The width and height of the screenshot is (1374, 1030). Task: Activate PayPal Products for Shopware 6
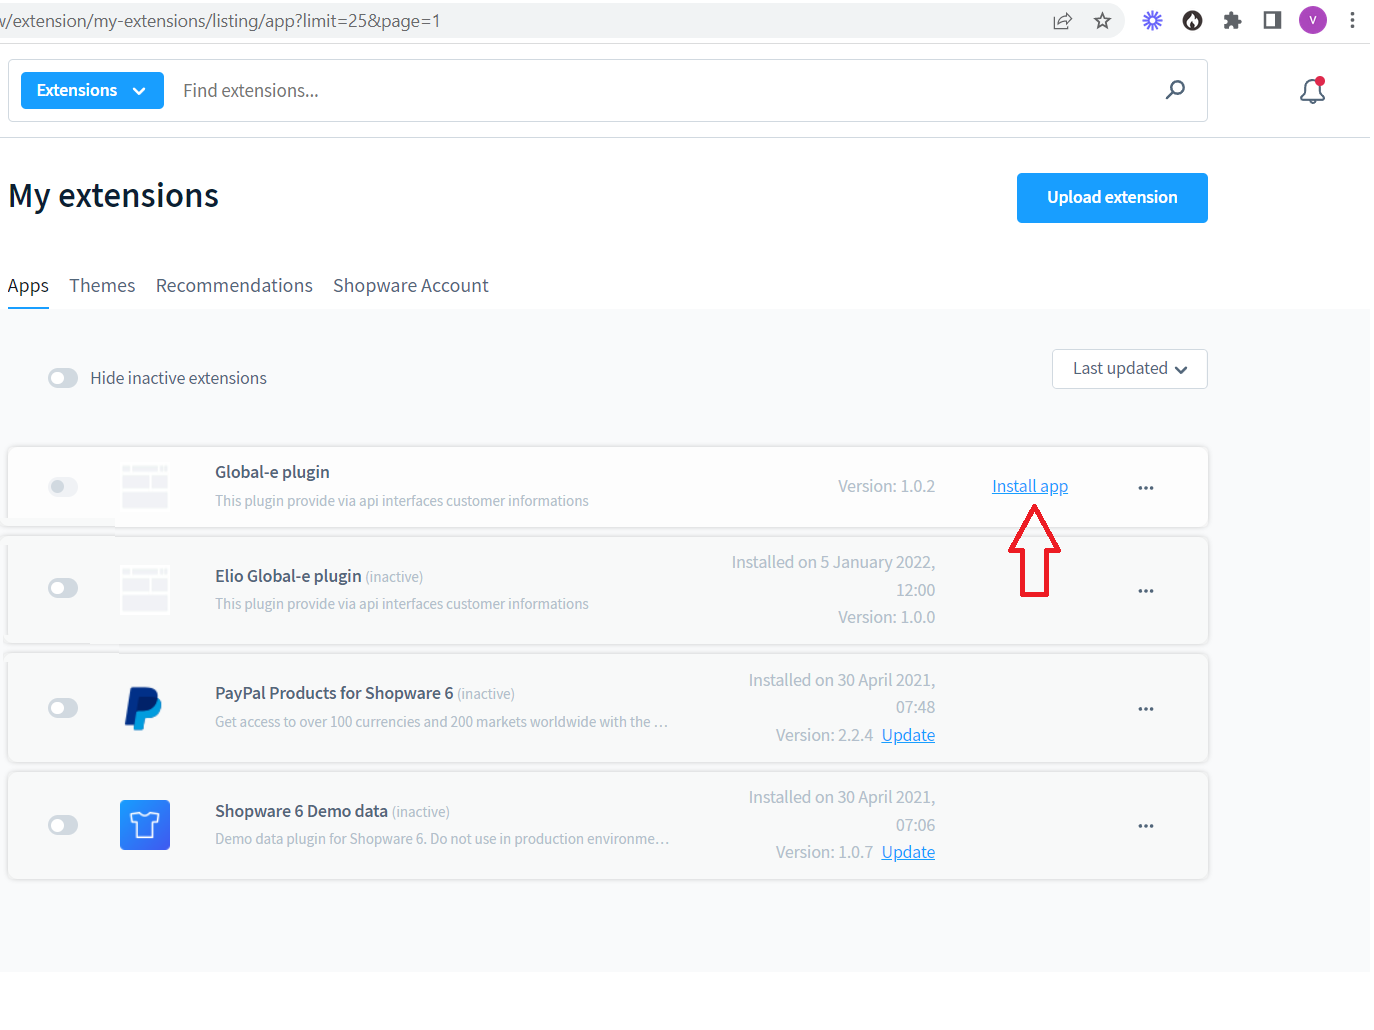pyautogui.click(x=62, y=708)
